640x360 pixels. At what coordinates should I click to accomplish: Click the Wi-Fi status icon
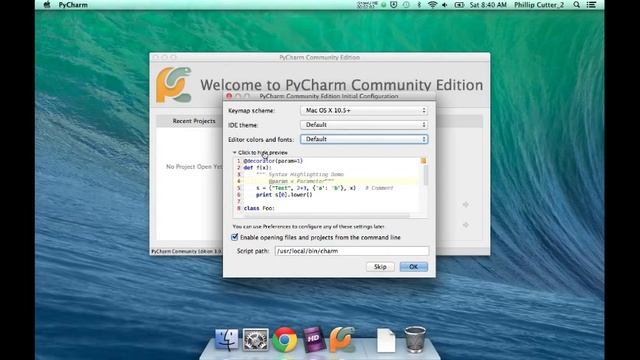click(432, 5)
